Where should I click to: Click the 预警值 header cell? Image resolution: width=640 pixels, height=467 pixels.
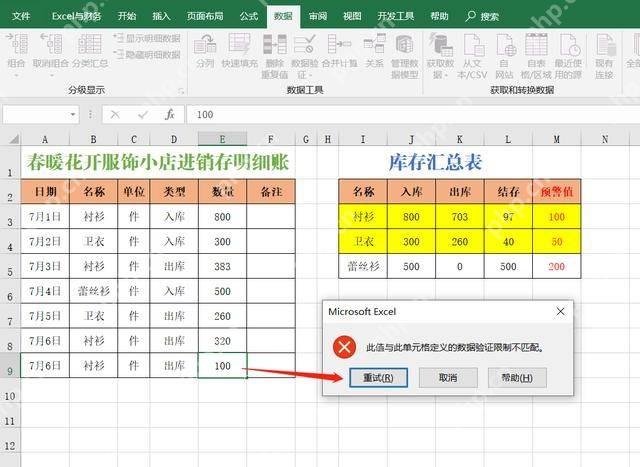pos(557,191)
